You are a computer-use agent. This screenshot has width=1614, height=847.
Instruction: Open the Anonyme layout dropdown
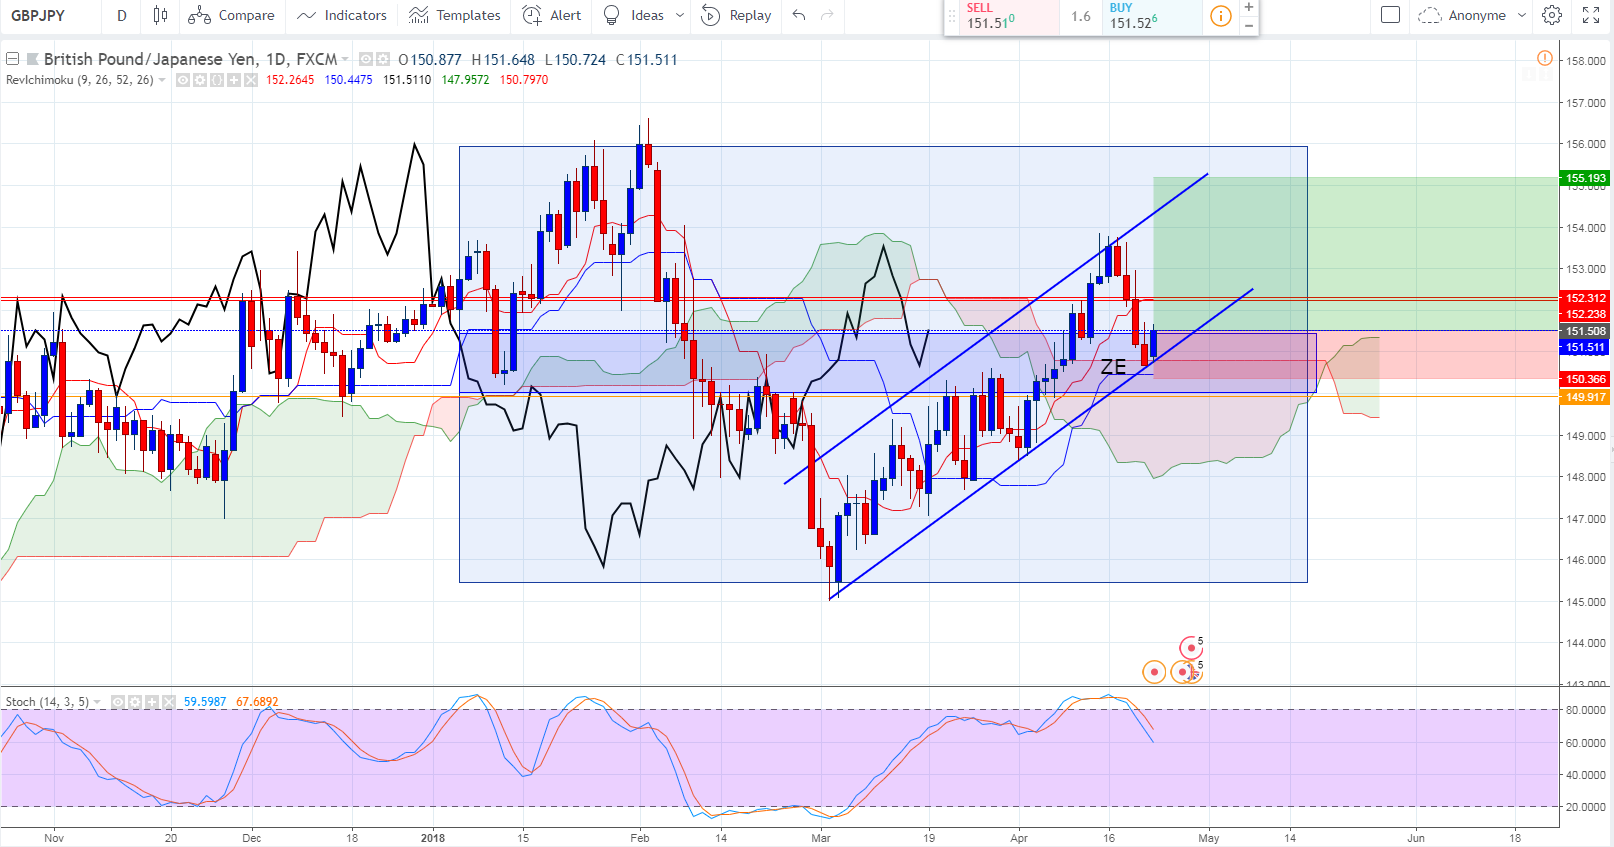pos(1522,15)
